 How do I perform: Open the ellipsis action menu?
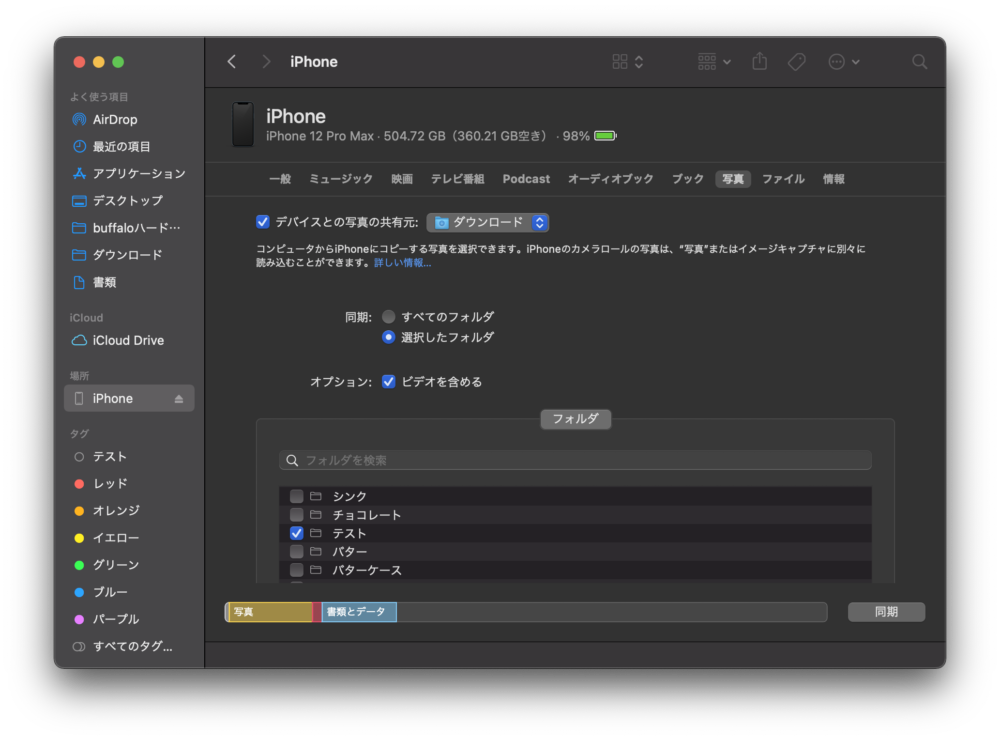click(844, 62)
